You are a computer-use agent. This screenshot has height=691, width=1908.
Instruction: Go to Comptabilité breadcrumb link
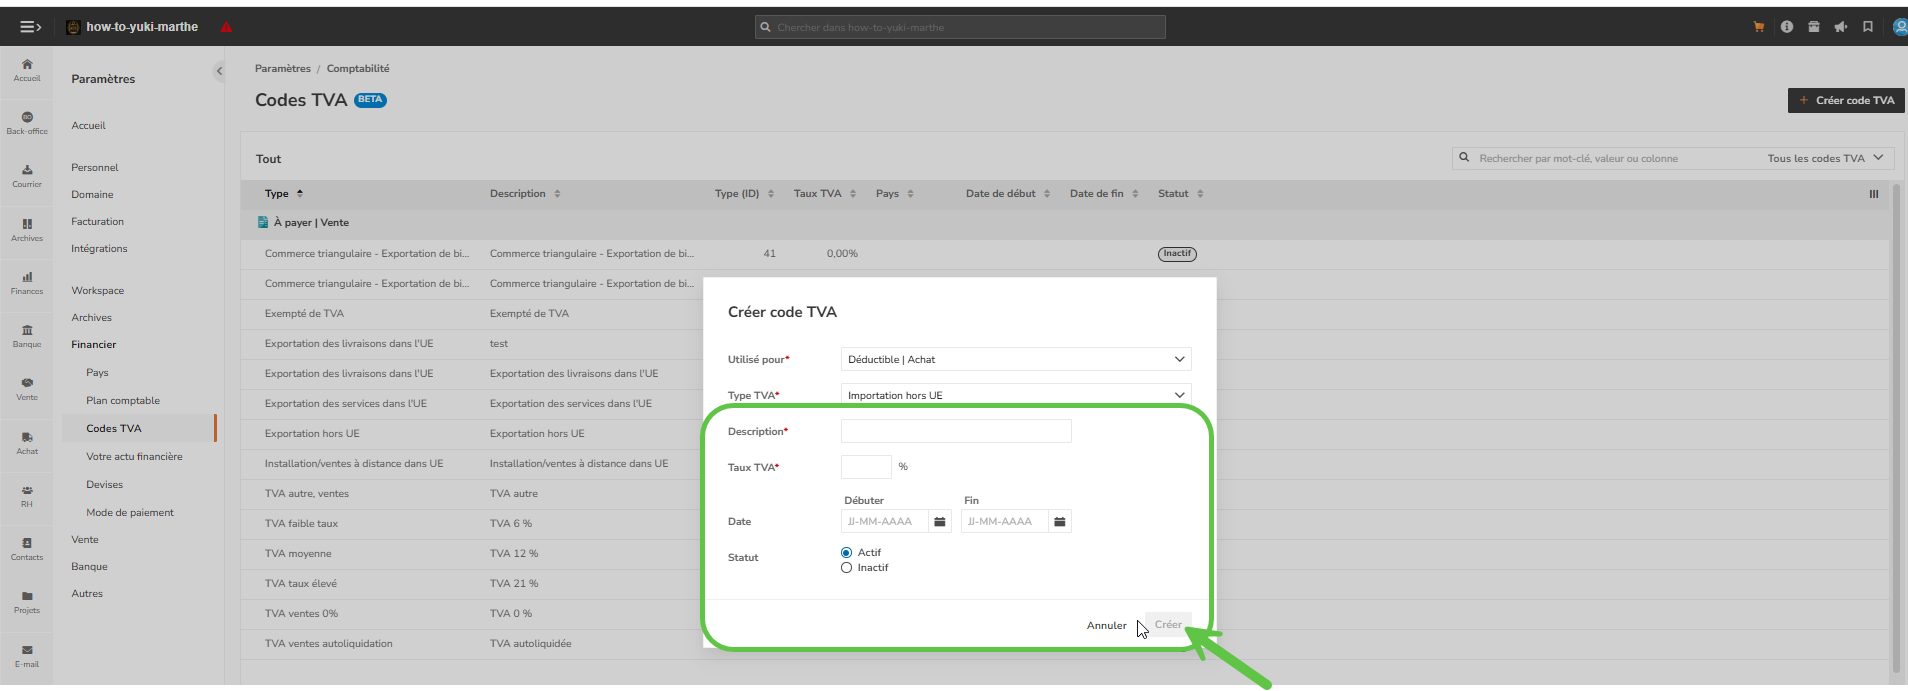click(358, 69)
